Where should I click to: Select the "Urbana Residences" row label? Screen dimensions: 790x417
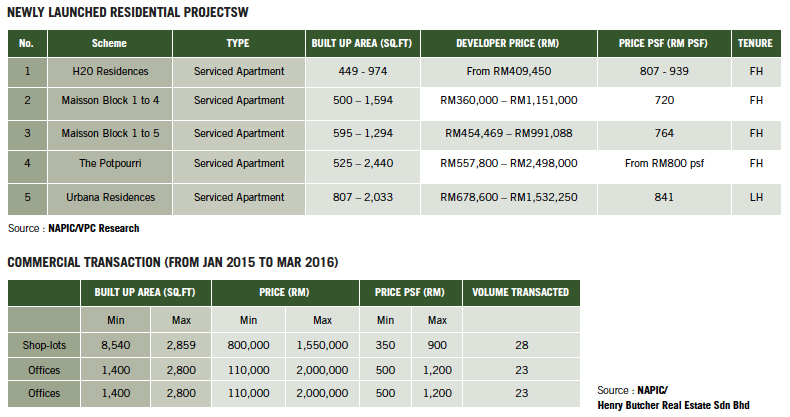[x=109, y=197]
